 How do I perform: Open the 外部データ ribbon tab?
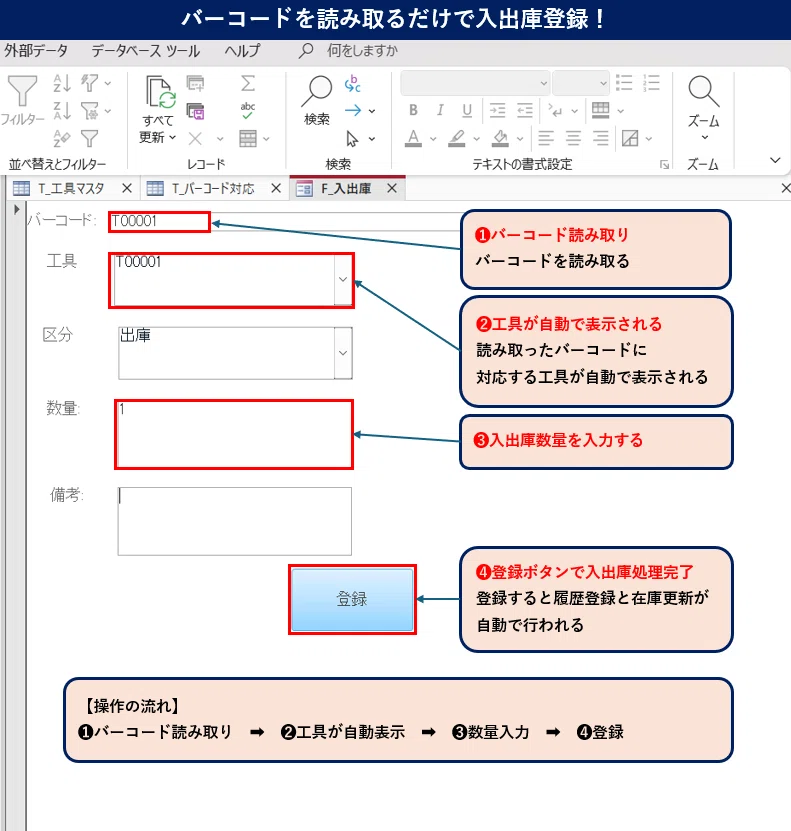(36, 50)
